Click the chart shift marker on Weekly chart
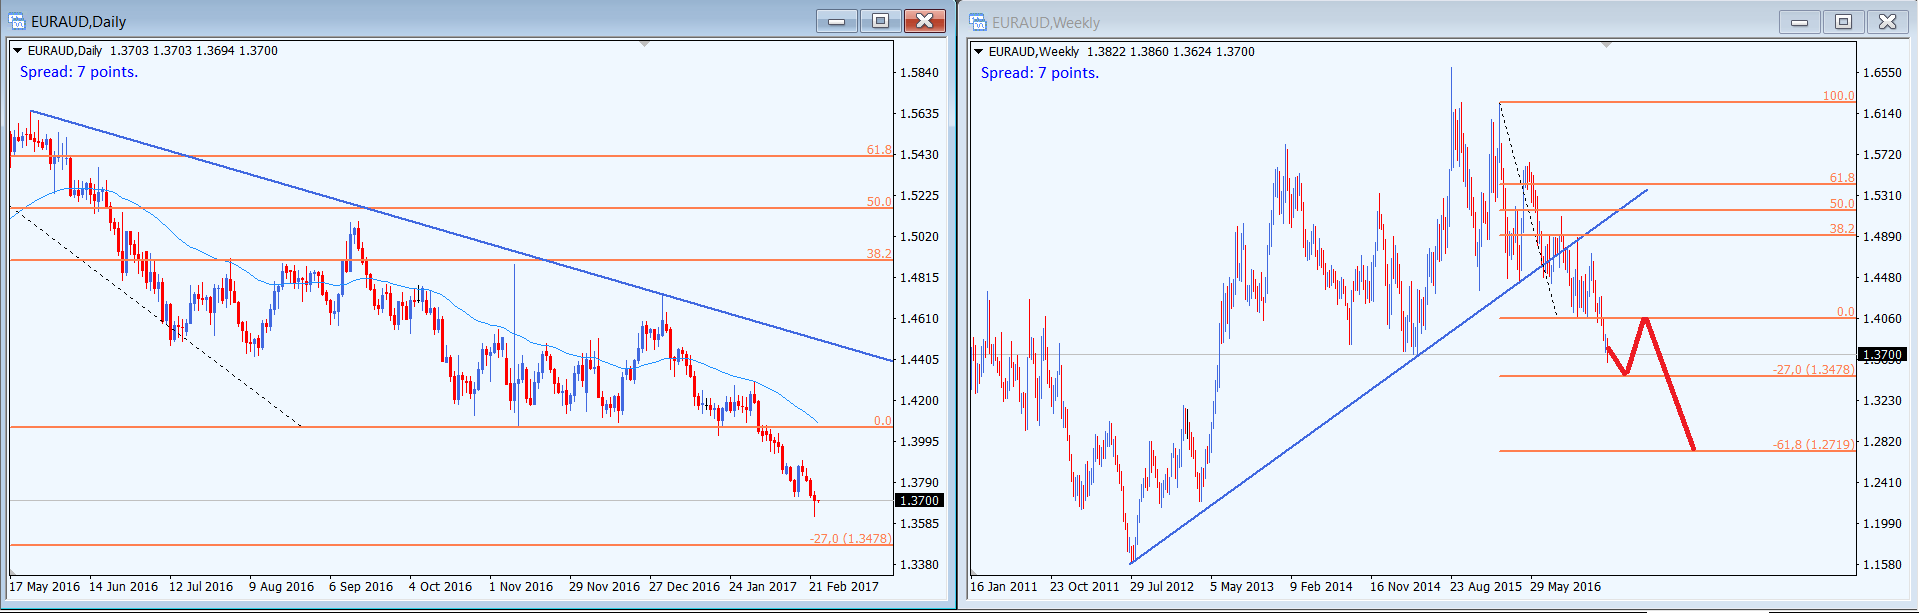The width and height of the screenshot is (1919, 613). tap(1606, 45)
